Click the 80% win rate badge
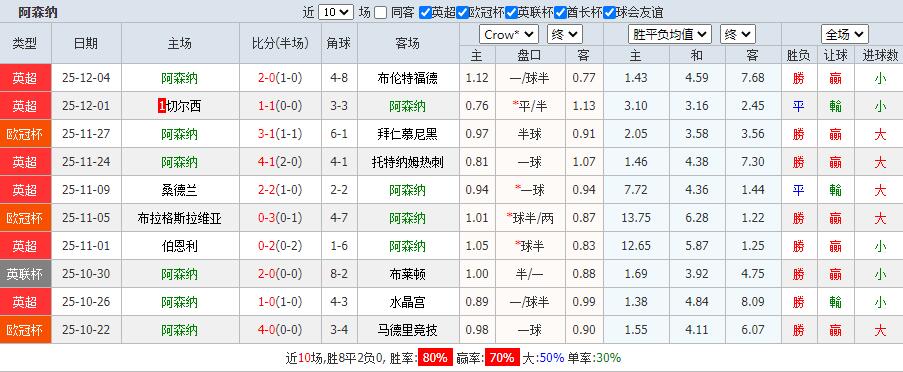This screenshot has width=903, height=372. click(x=435, y=358)
